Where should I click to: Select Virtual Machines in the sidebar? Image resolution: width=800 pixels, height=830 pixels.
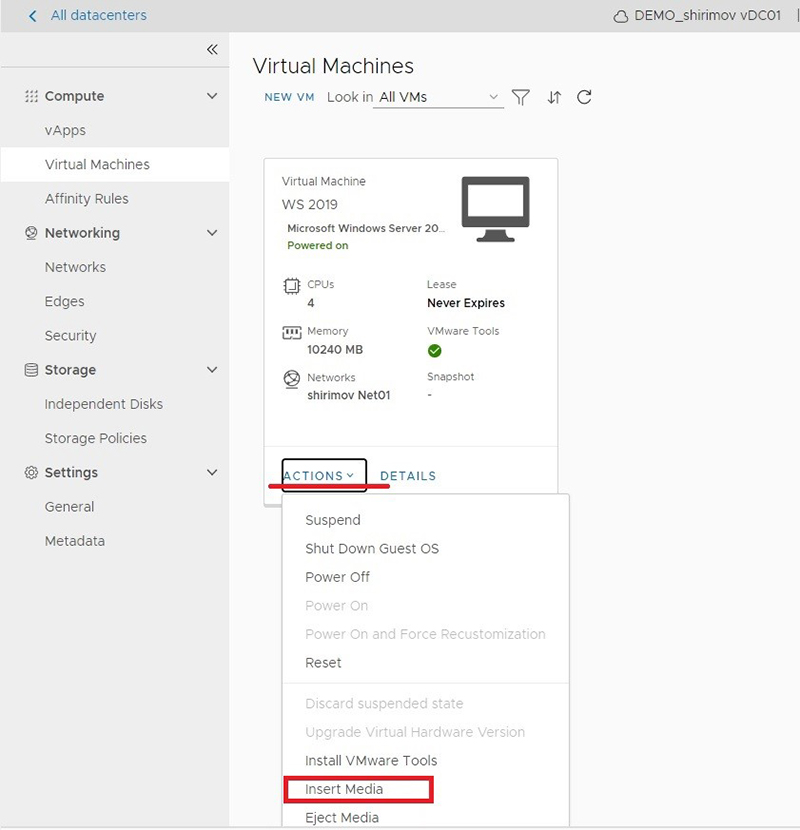tap(97, 165)
